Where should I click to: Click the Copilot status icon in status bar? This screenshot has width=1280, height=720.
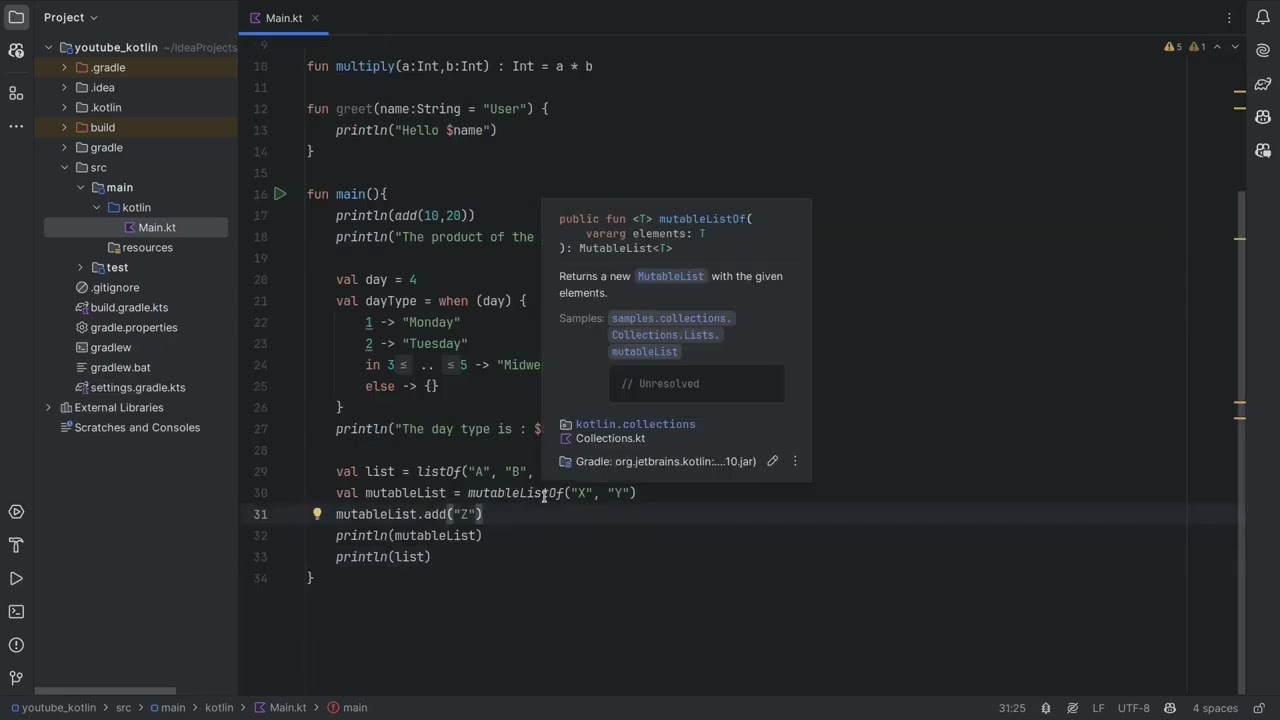click(x=1169, y=708)
